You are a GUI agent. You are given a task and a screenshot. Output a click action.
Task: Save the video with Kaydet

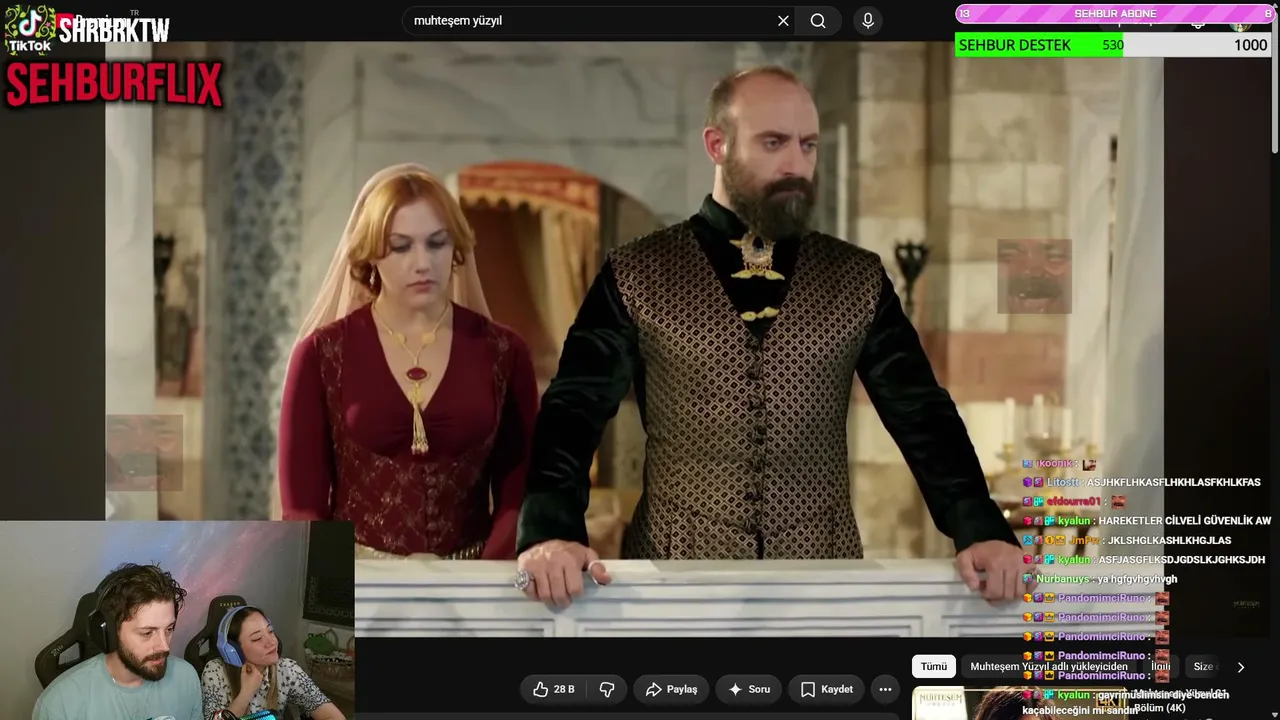(826, 689)
